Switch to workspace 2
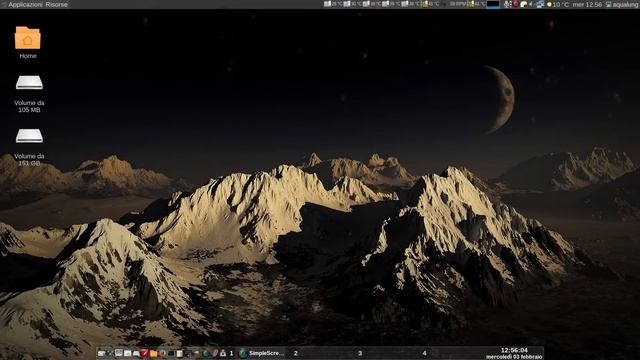The height and width of the screenshot is (360, 640). [x=296, y=353]
